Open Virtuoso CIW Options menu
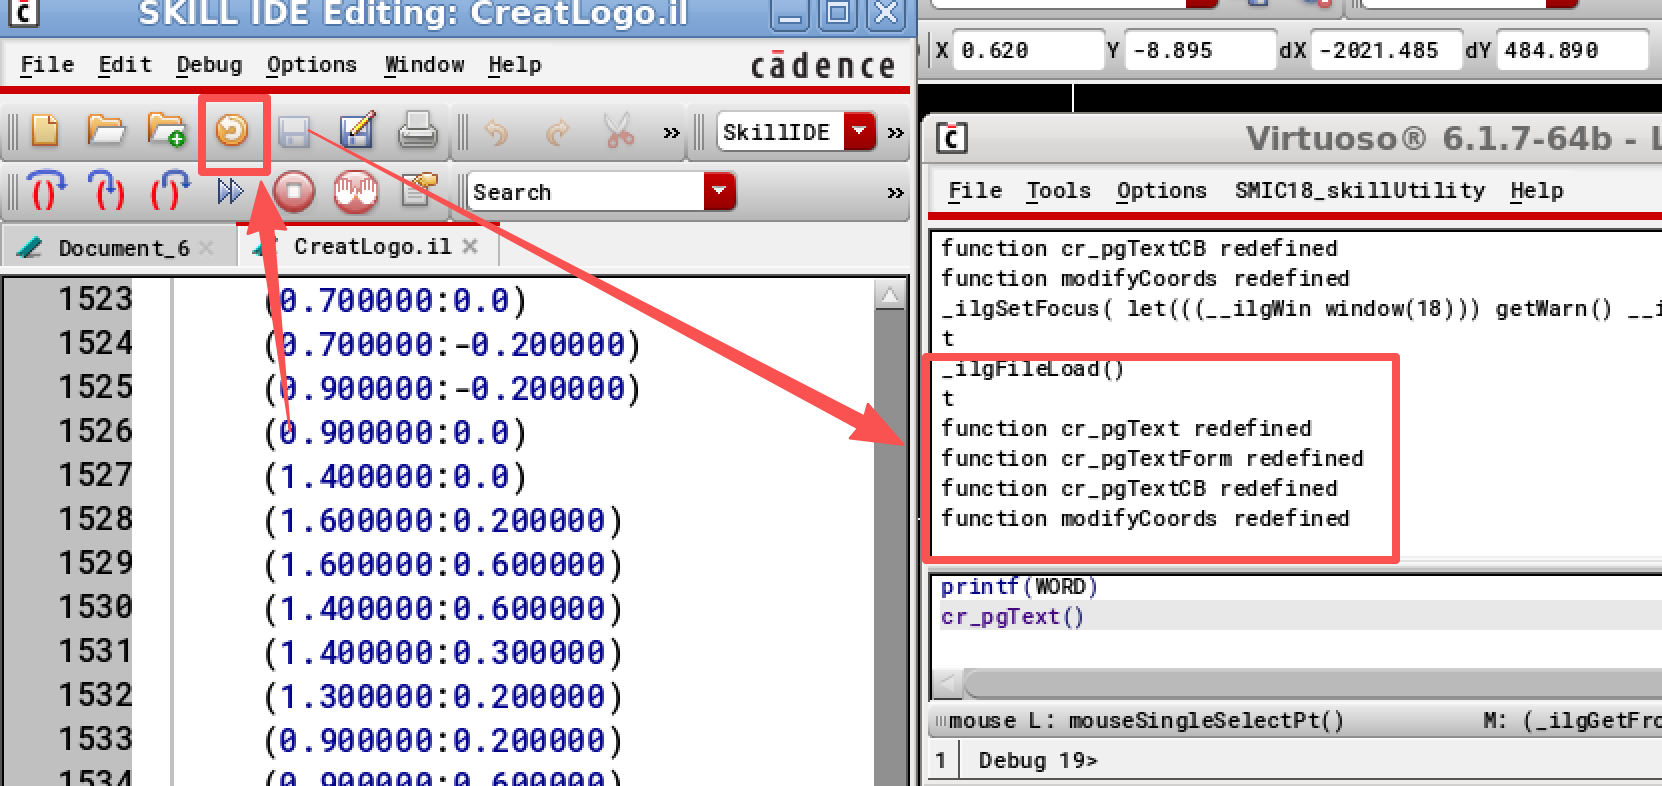The height and width of the screenshot is (786, 1662). 1161,191
